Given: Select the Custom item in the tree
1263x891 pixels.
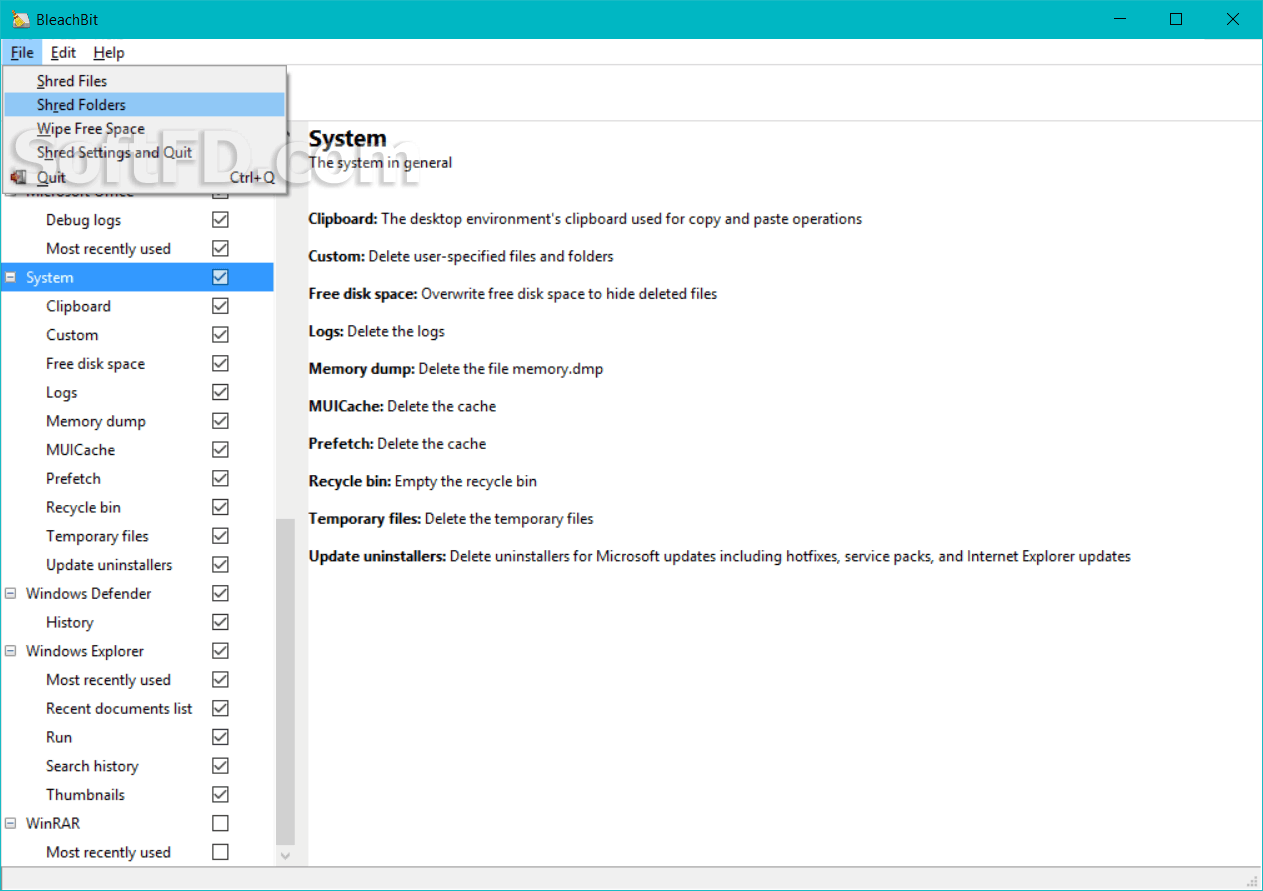Looking at the screenshot, I should tap(72, 335).
